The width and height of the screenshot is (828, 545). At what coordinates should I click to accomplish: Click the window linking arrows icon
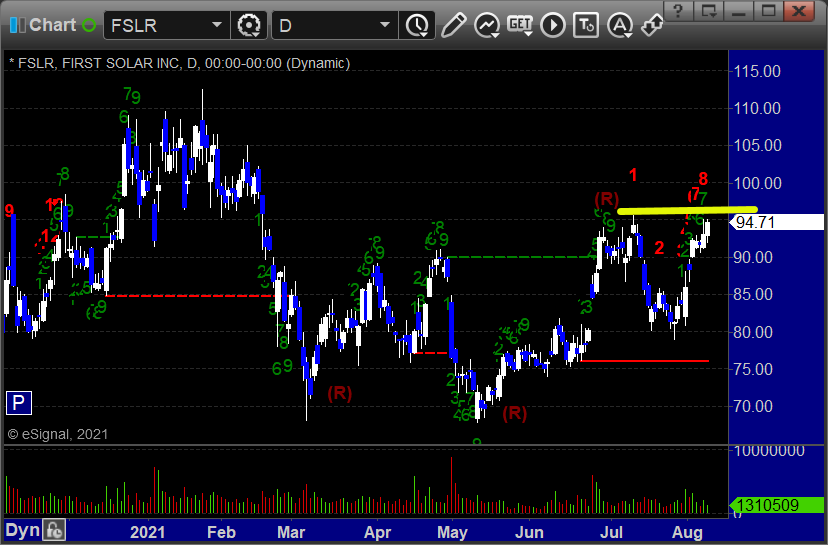(x=652, y=25)
